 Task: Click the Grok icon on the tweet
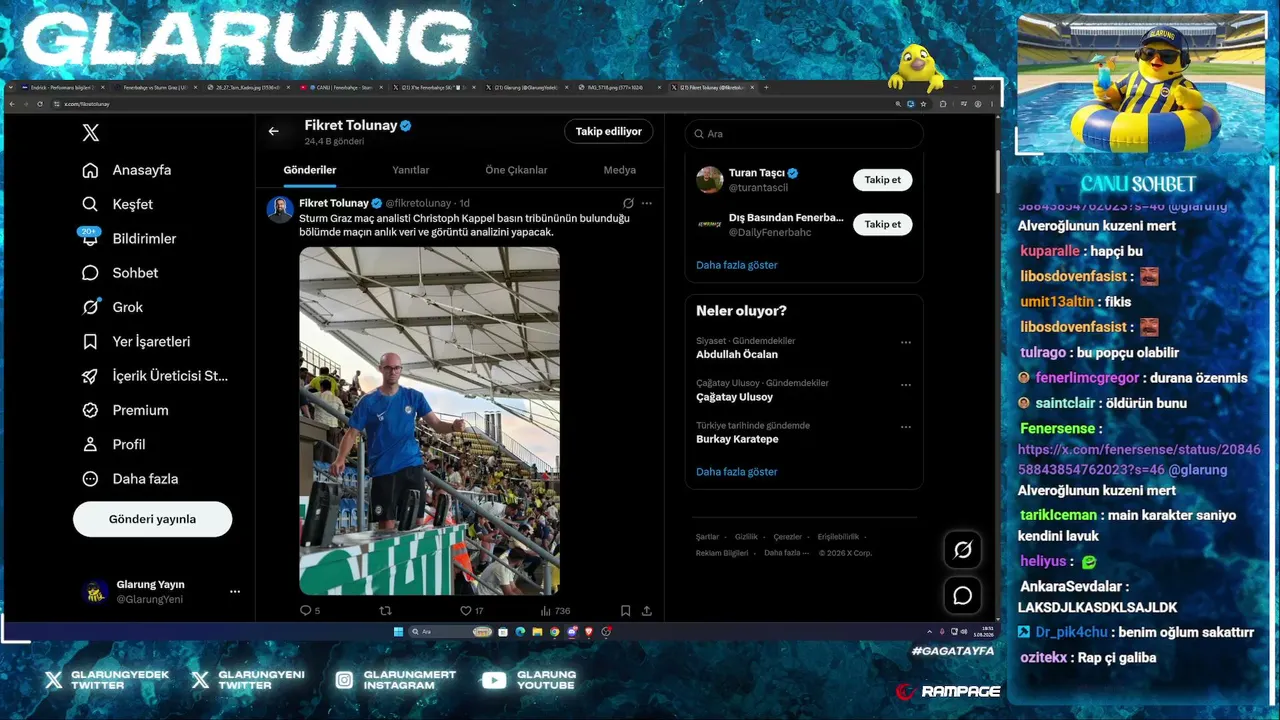click(628, 203)
